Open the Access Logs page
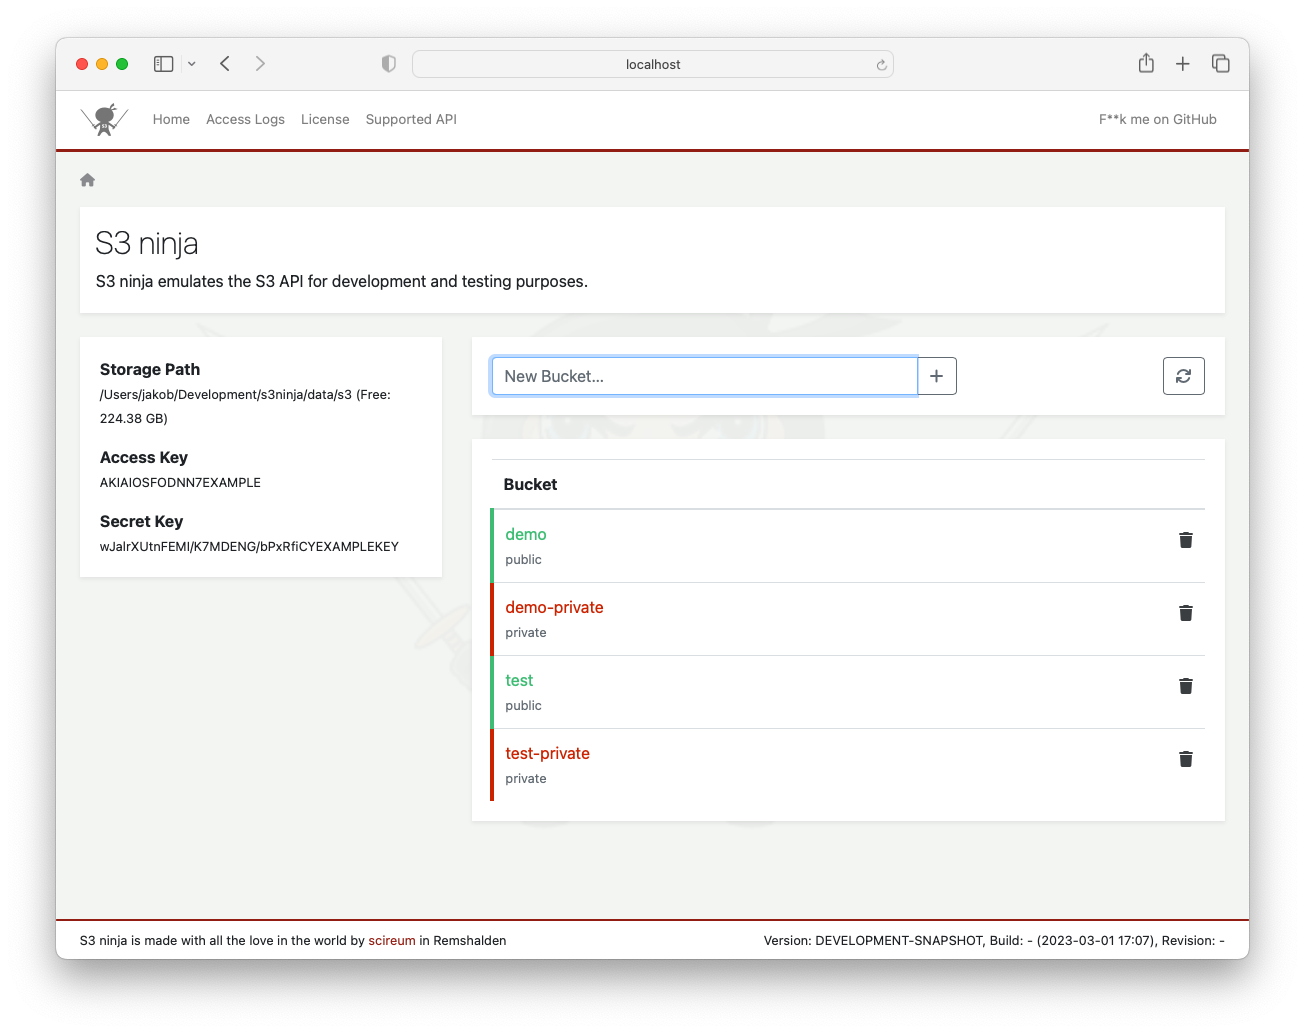This screenshot has height=1033, width=1305. pos(245,119)
